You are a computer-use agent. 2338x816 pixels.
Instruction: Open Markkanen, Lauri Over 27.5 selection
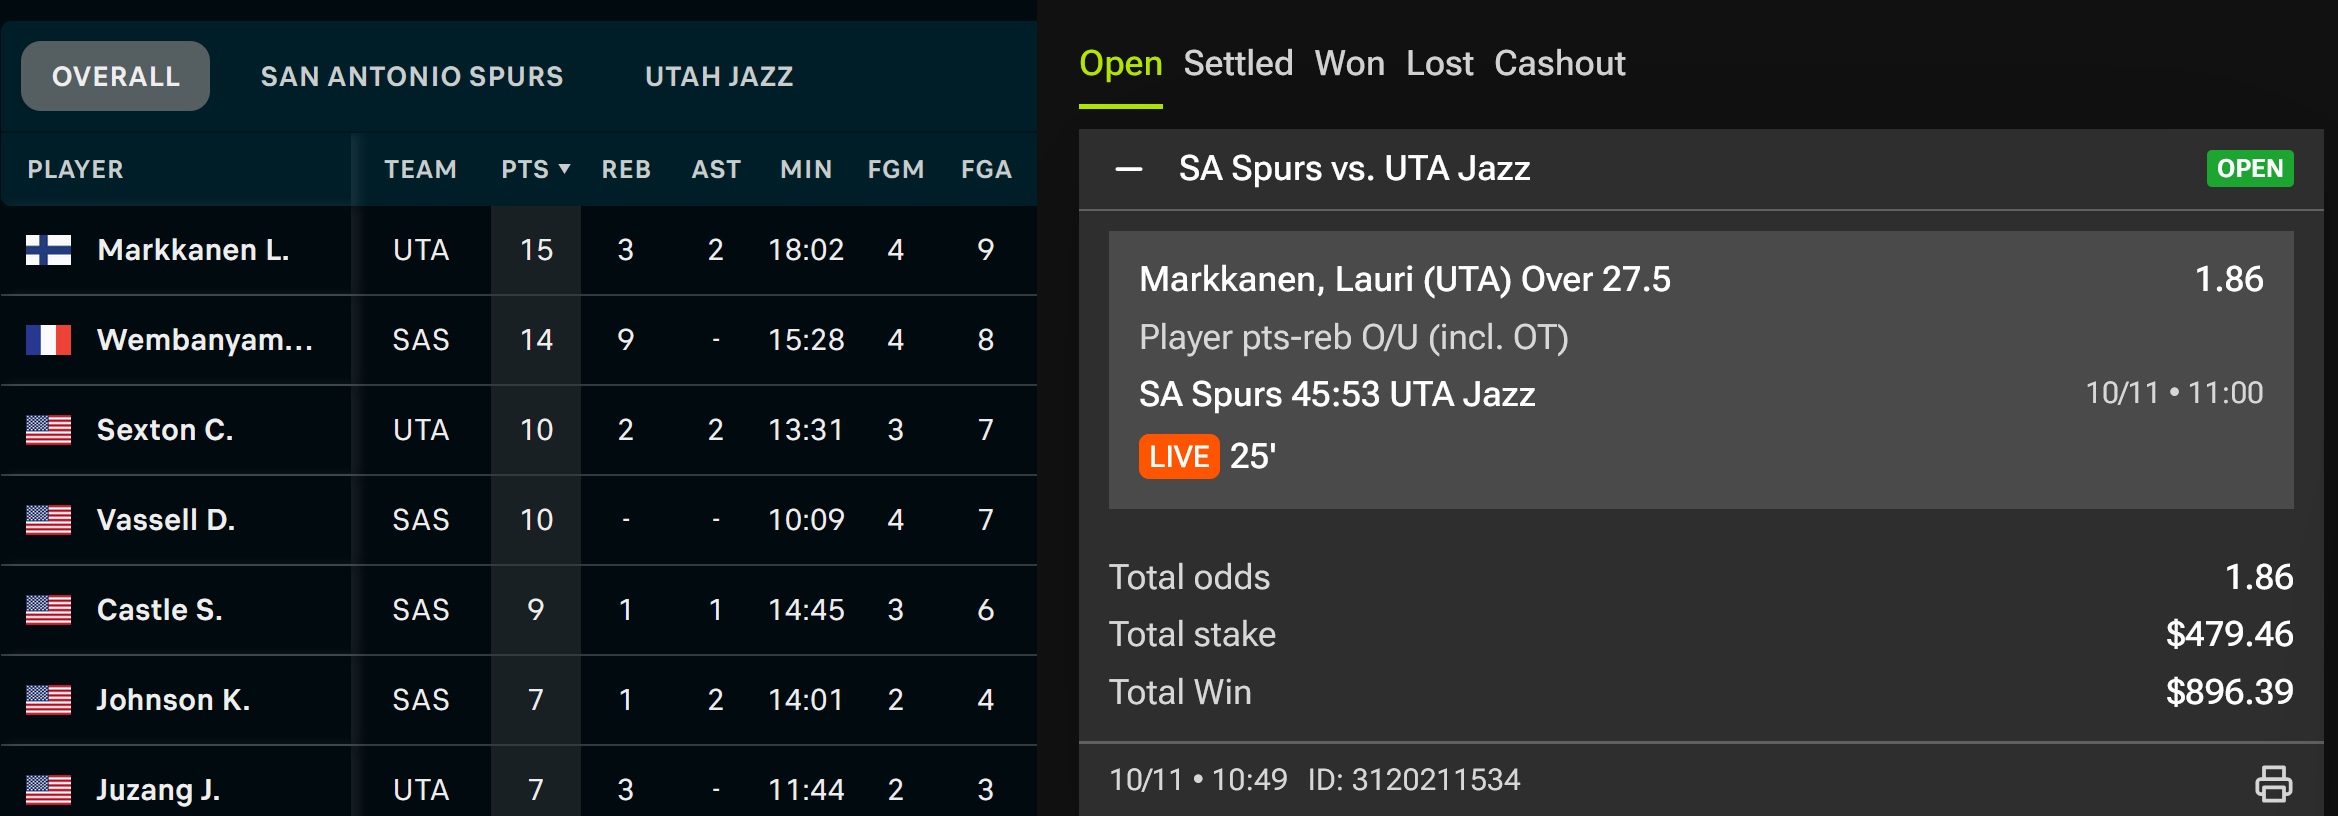click(x=1404, y=280)
